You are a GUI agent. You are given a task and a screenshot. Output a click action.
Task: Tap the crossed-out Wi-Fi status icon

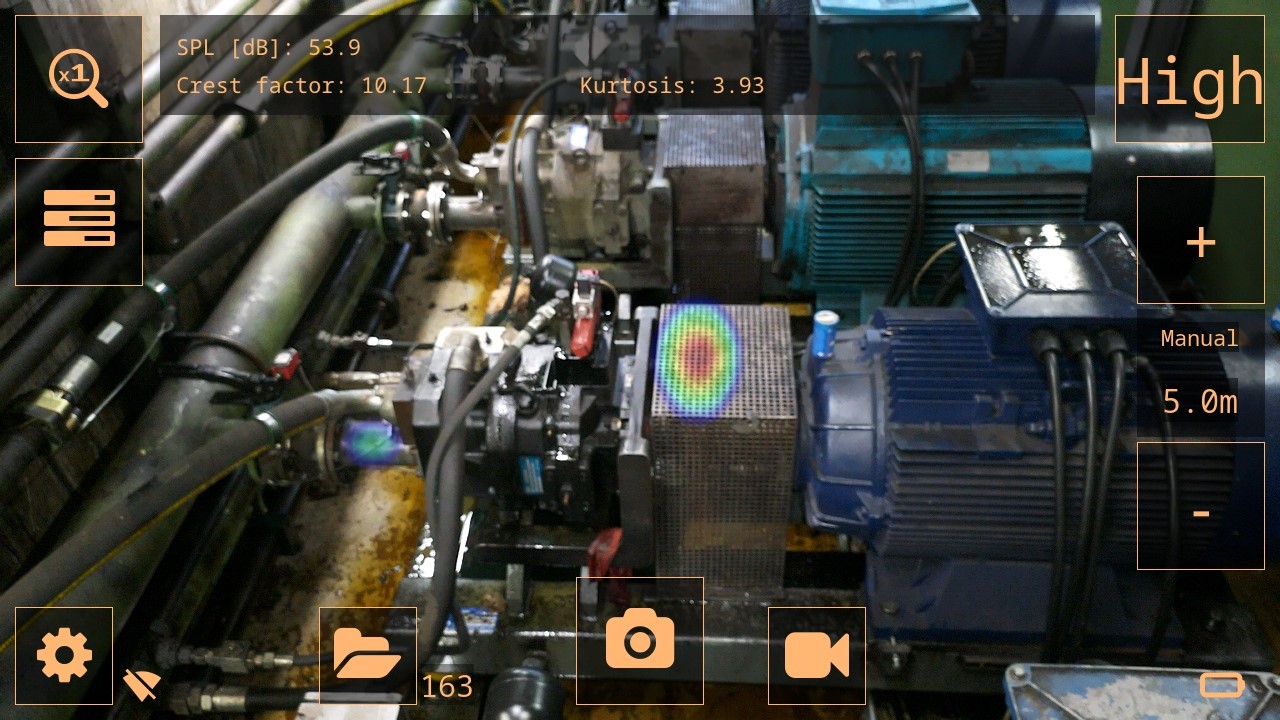(x=141, y=685)
